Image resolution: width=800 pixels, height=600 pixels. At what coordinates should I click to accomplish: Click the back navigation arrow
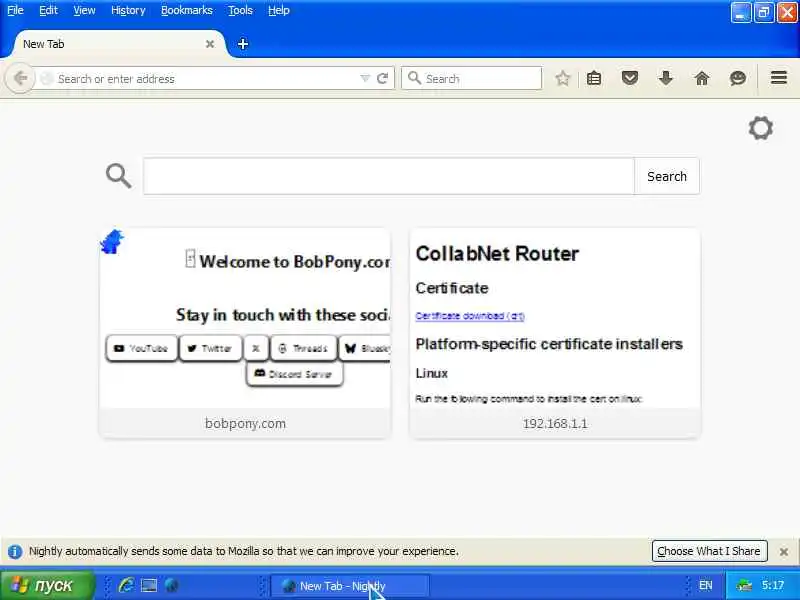(20, 79)
